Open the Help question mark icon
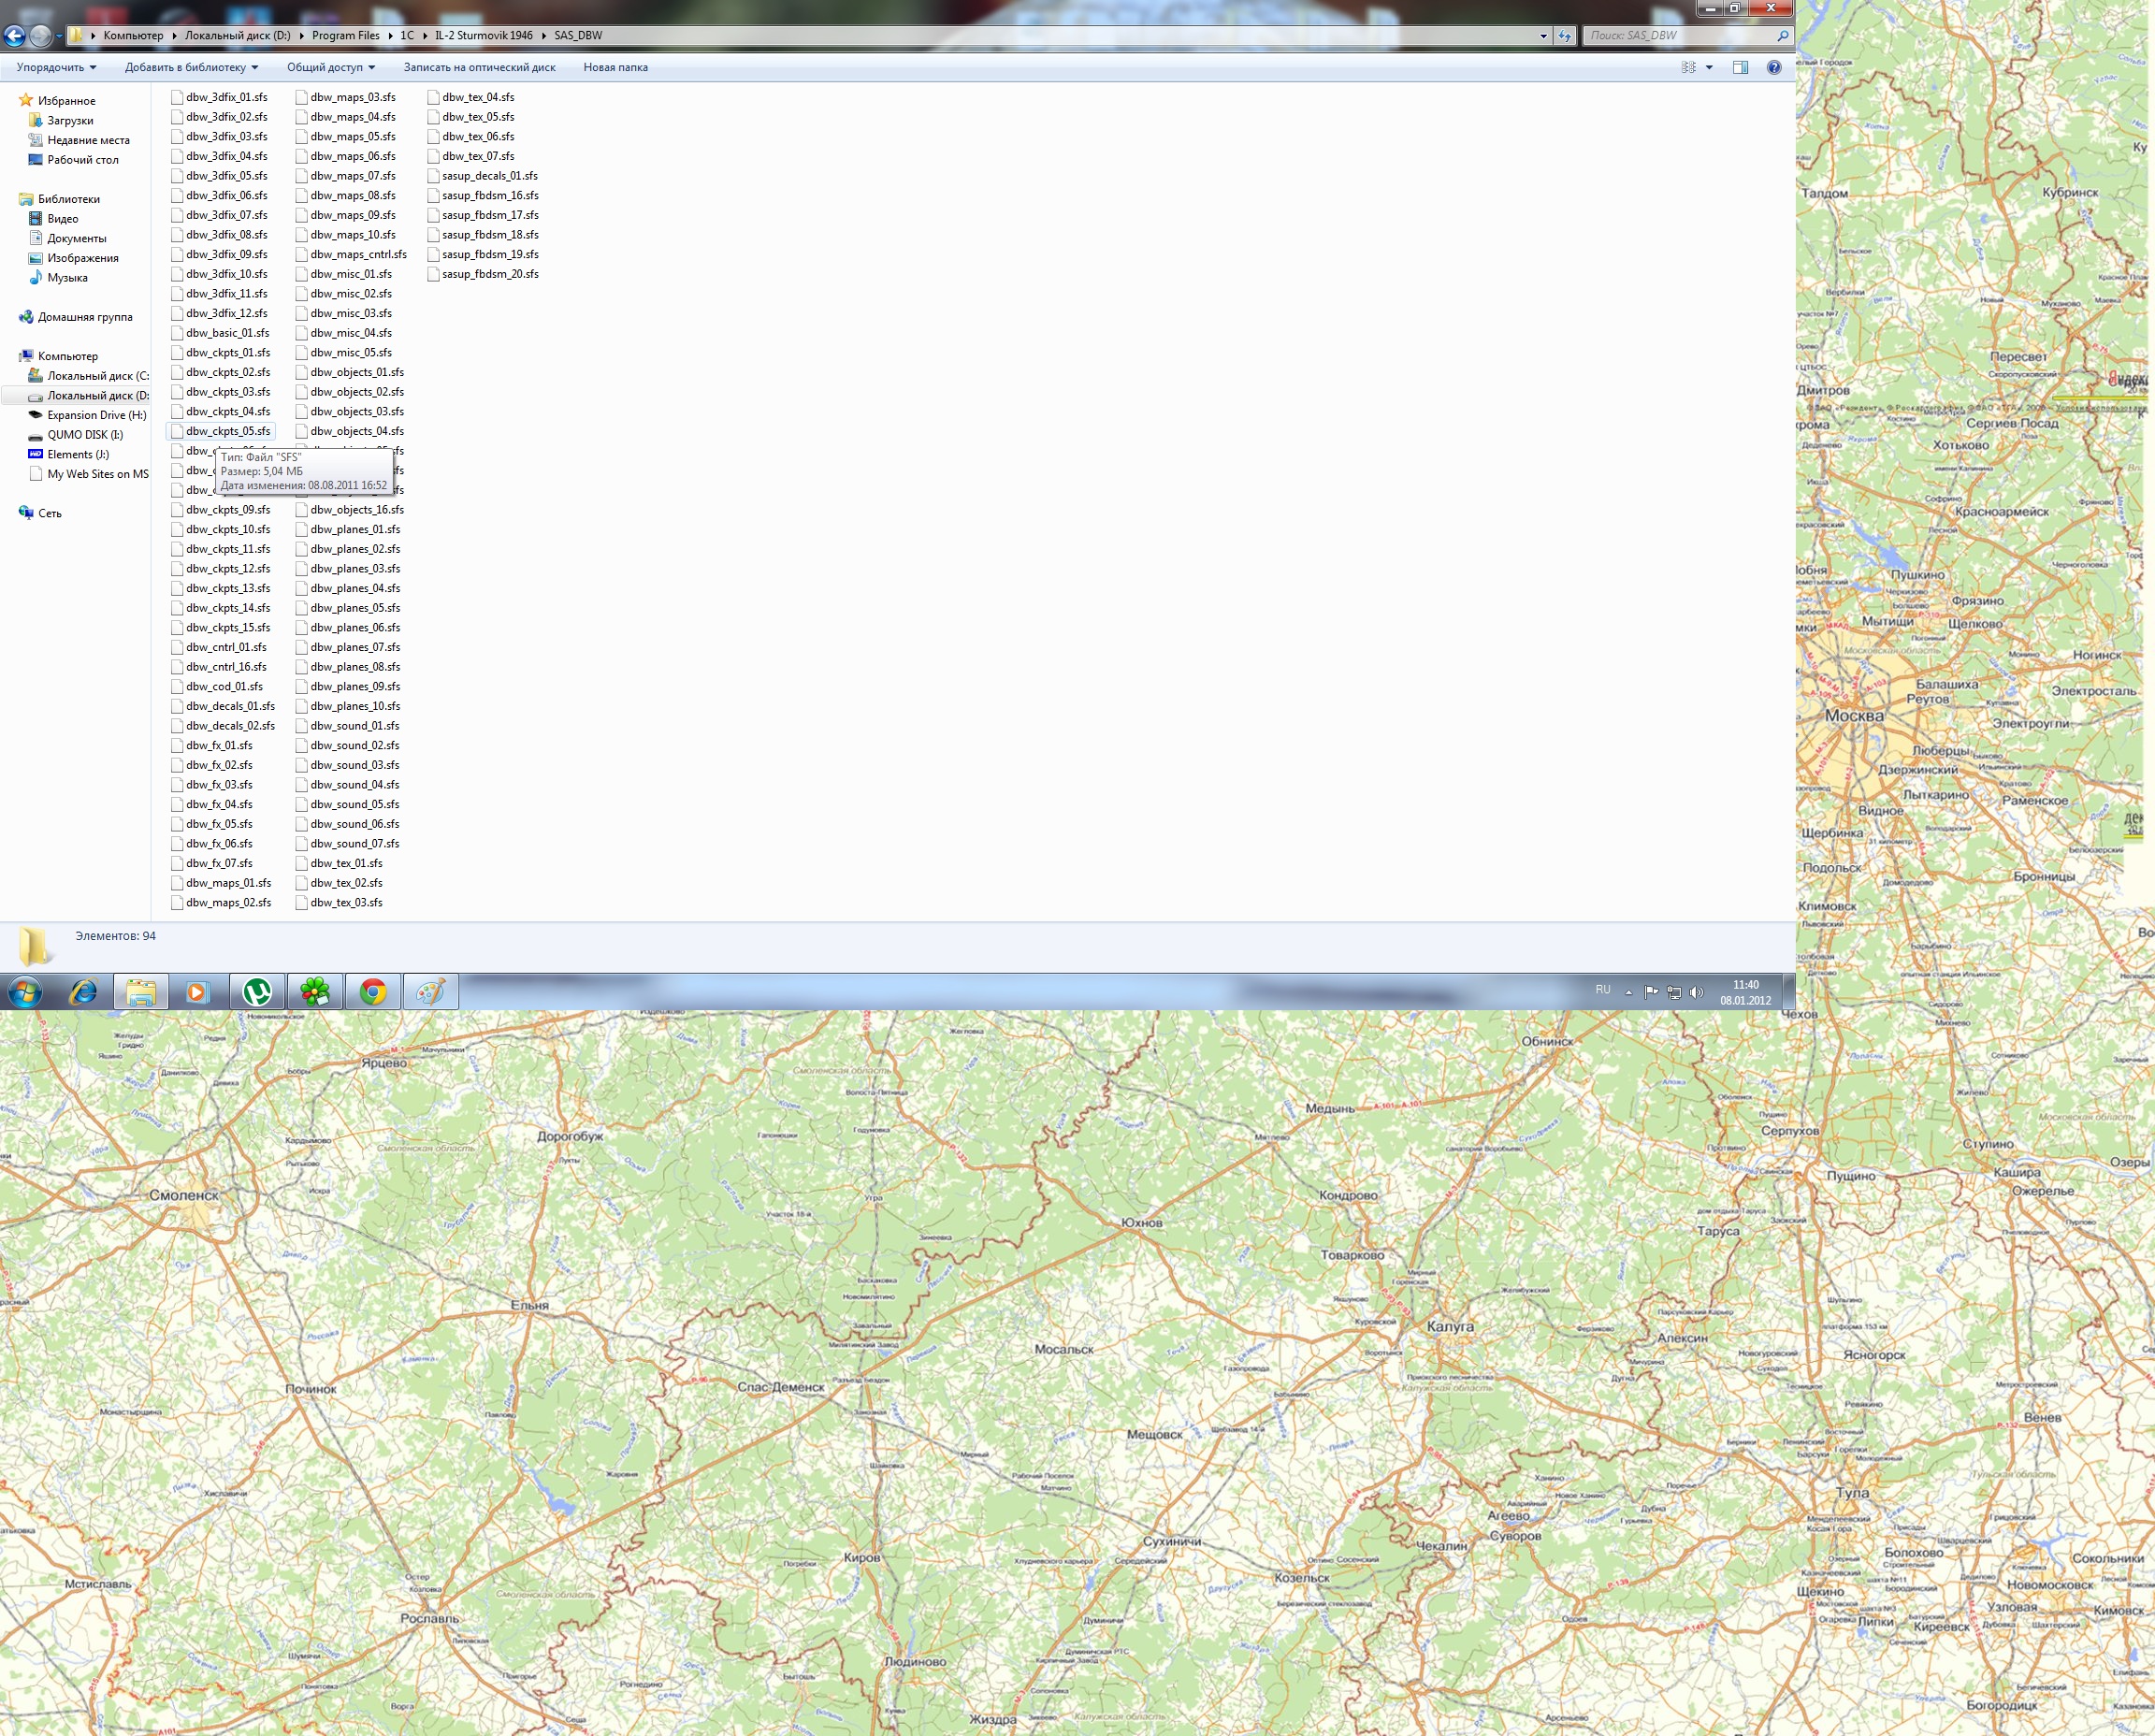The height and width of the screenshot is (1736, 2155). pos(1774,67)
